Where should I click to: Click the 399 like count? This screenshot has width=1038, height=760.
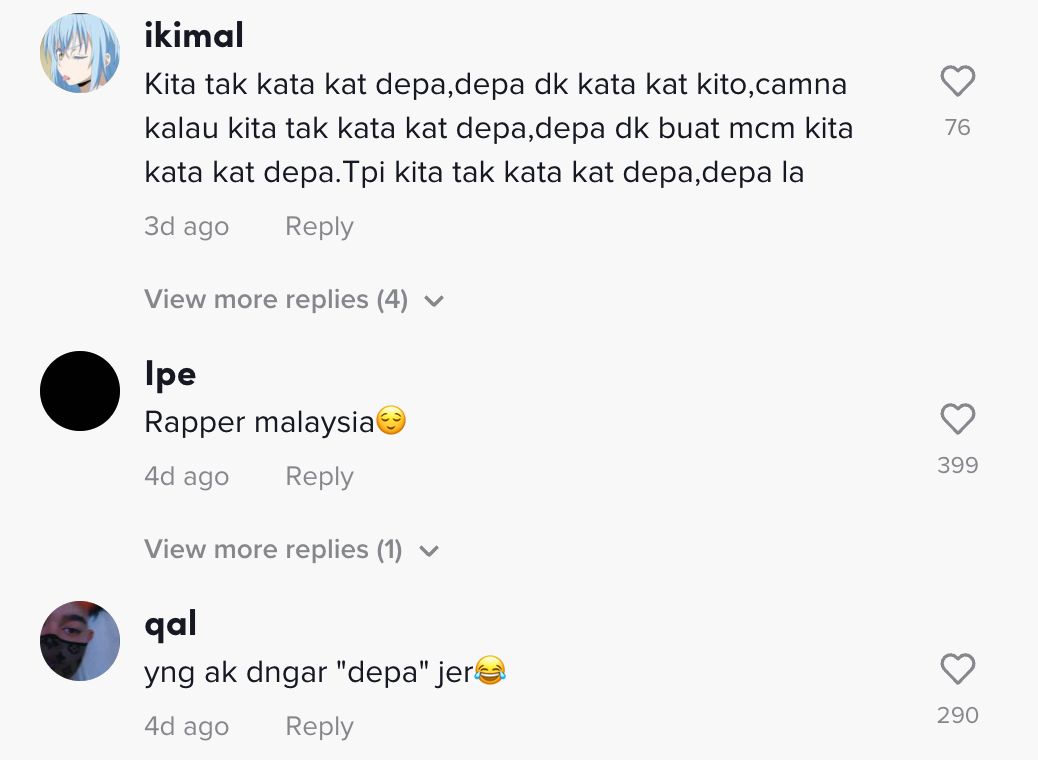pos(957,466)
